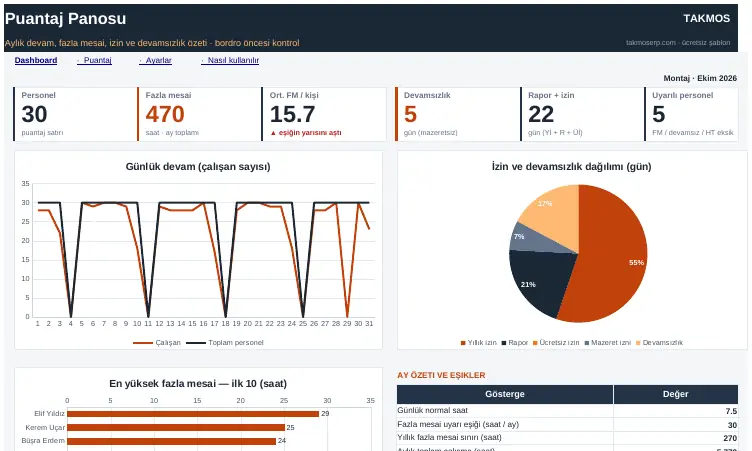
Task: Click the Rapor legend swatch
Action: (x=504, y=343)
